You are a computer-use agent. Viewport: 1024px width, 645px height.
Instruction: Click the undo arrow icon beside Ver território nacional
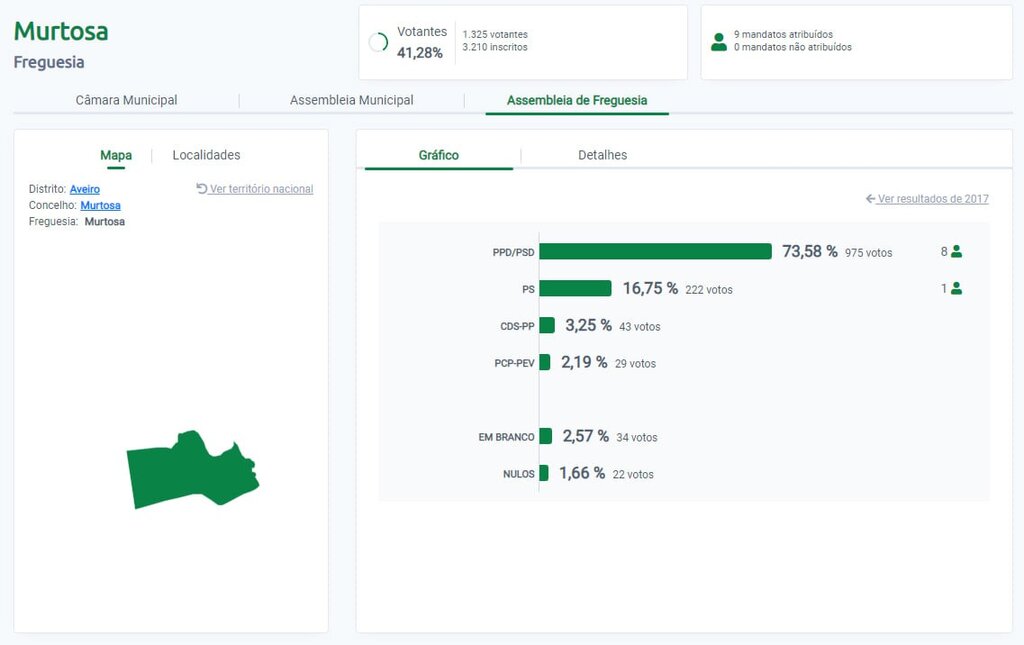coord(202,189)
